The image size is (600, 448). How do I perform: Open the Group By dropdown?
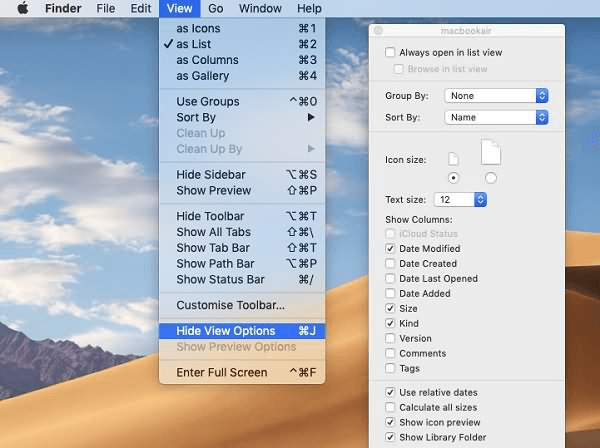click(x=496, y=96)
